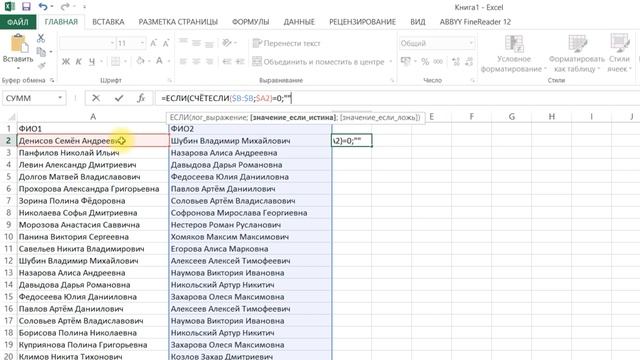Open the ФАЙЛ tab
The image size is (640, 360).
(x=18, y=22)
